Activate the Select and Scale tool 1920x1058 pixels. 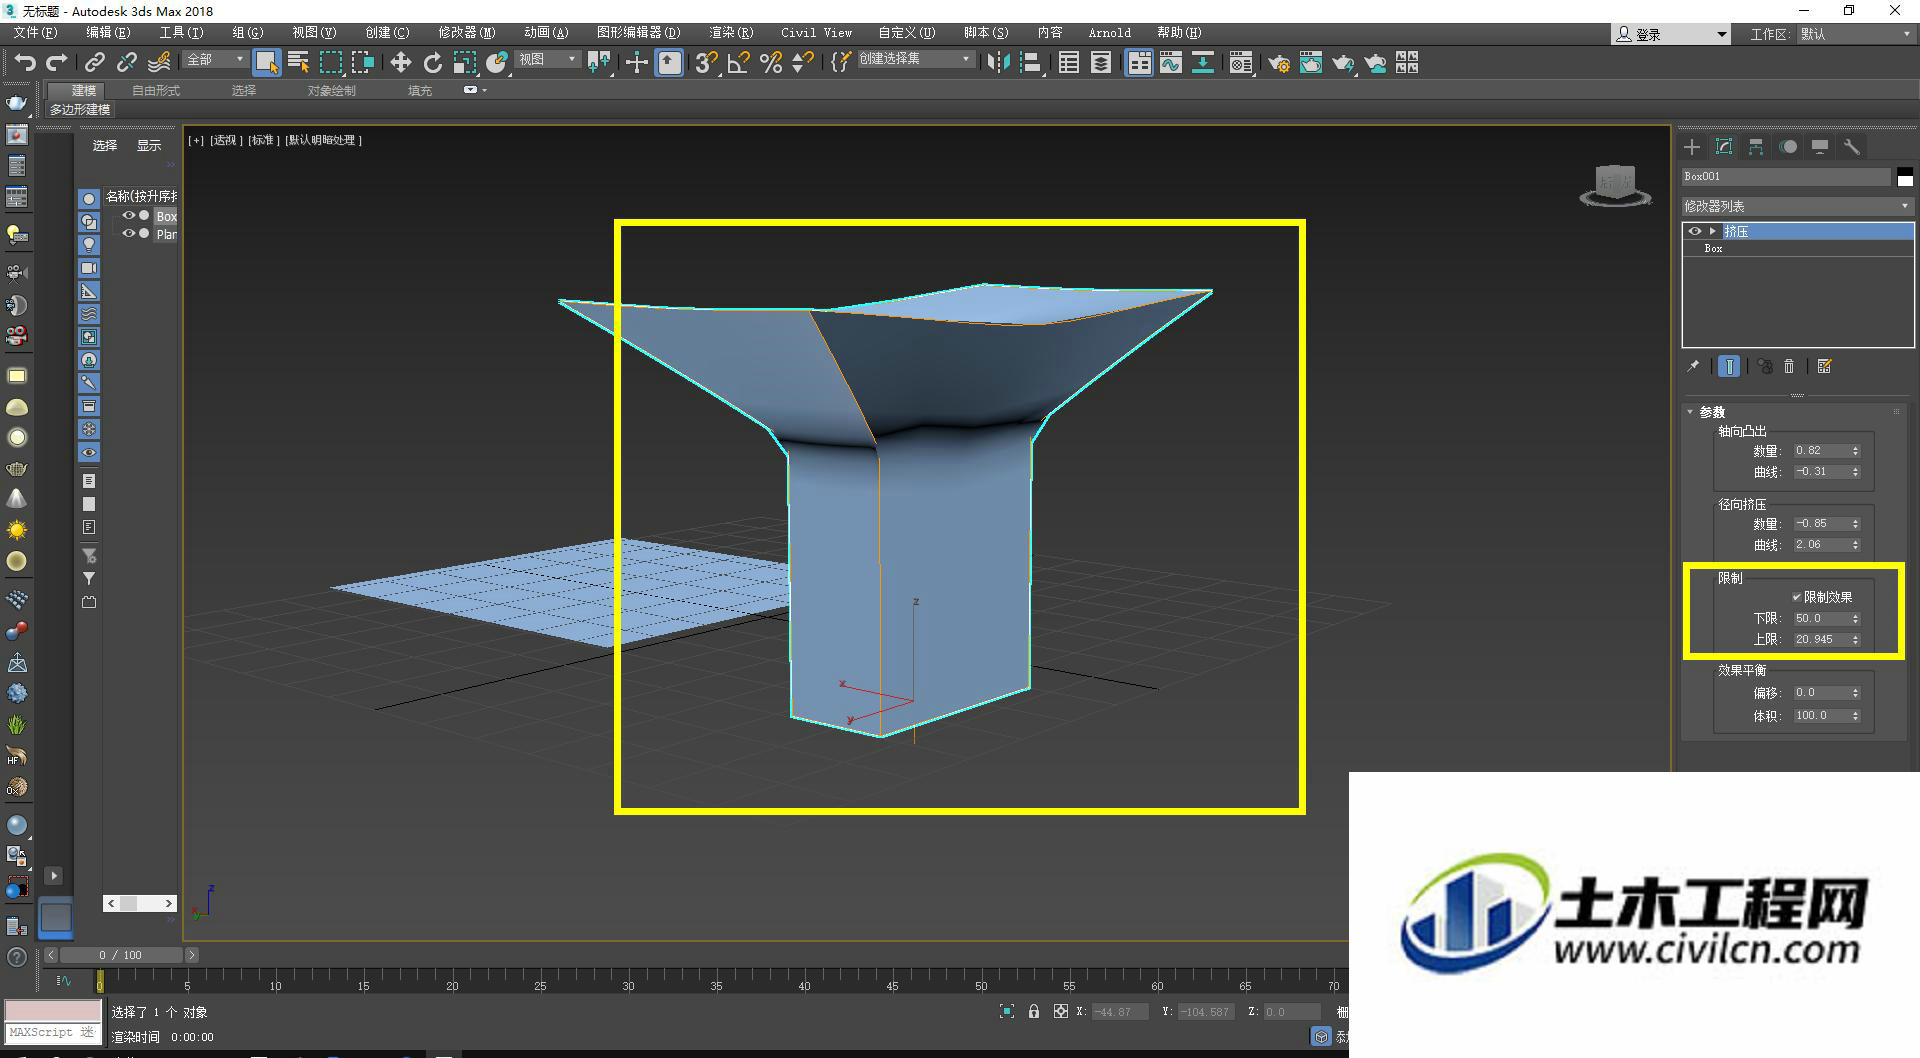tap(464, 62)
